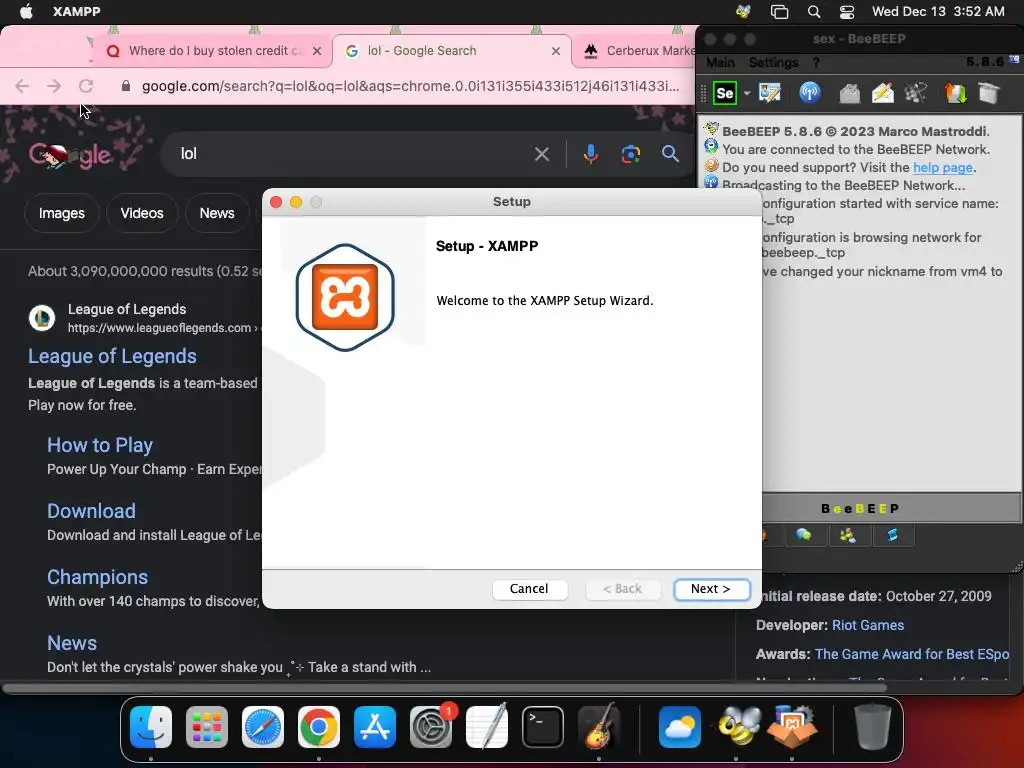This screenshot has width=1024, height=768.
Task: Open Terminal from the Dock
Action: tap(543, 727)
